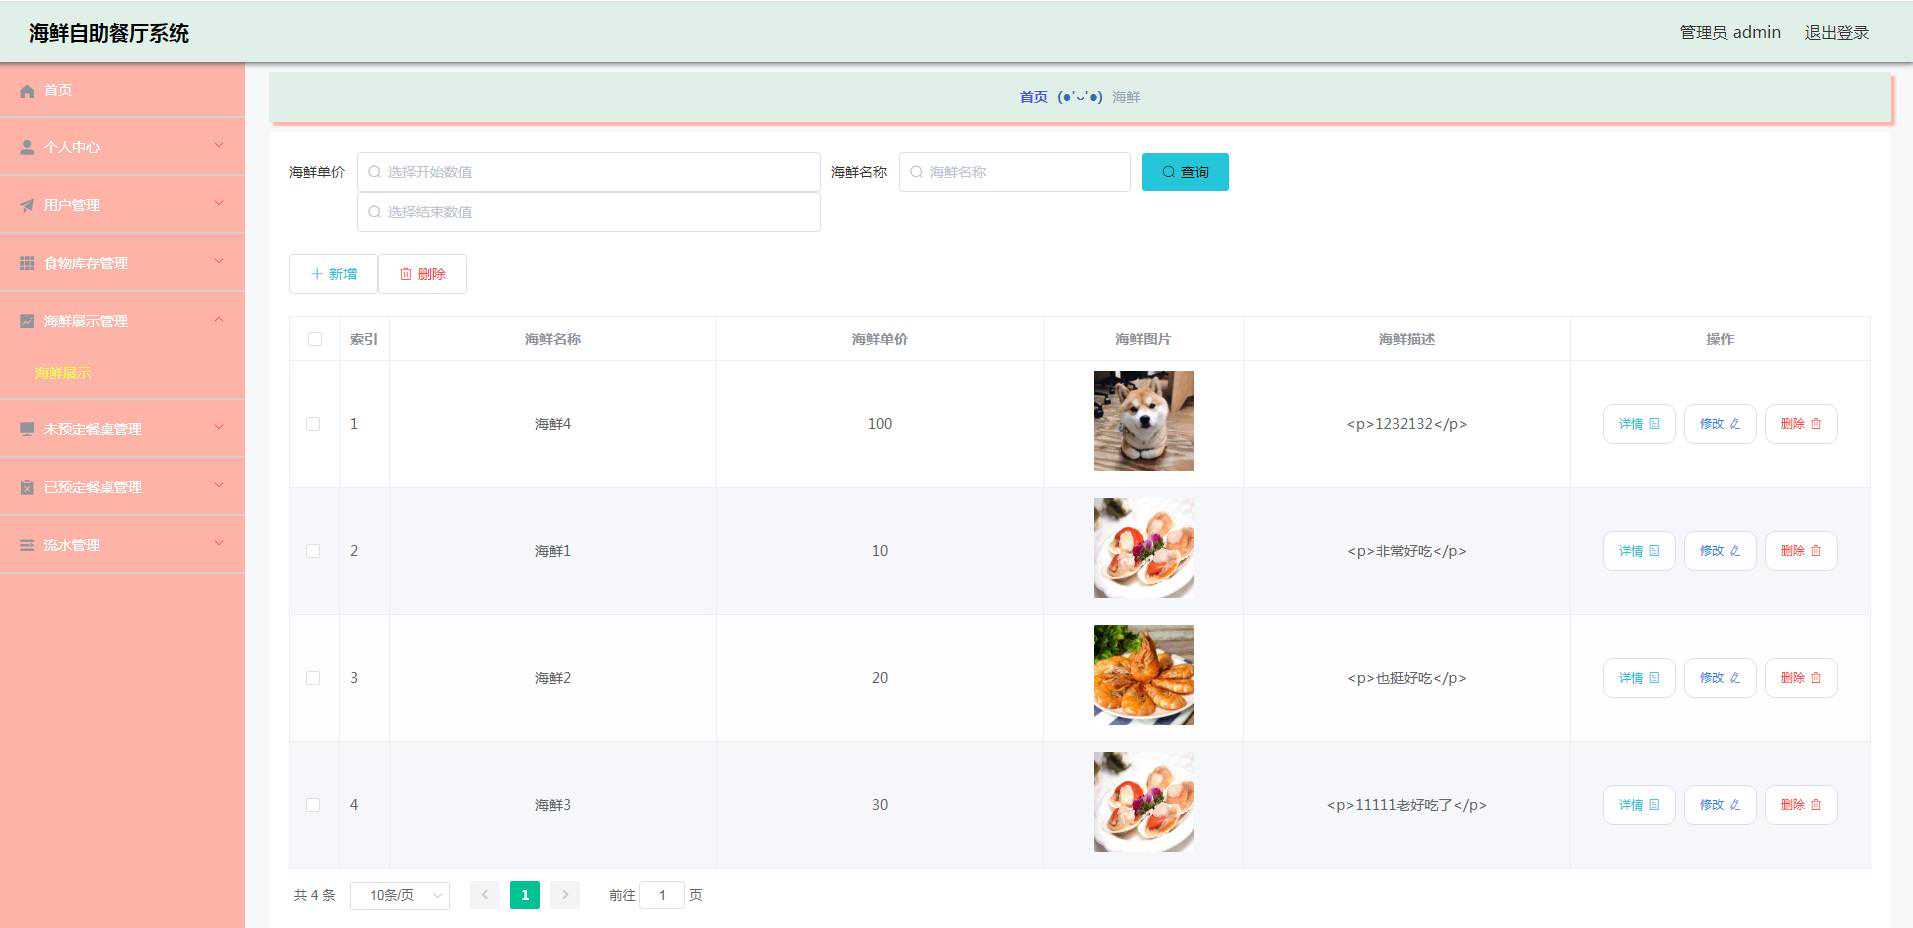Select the 海鲜展示 submenu item
Screen dimensions: 1913x928
point(63,373)
